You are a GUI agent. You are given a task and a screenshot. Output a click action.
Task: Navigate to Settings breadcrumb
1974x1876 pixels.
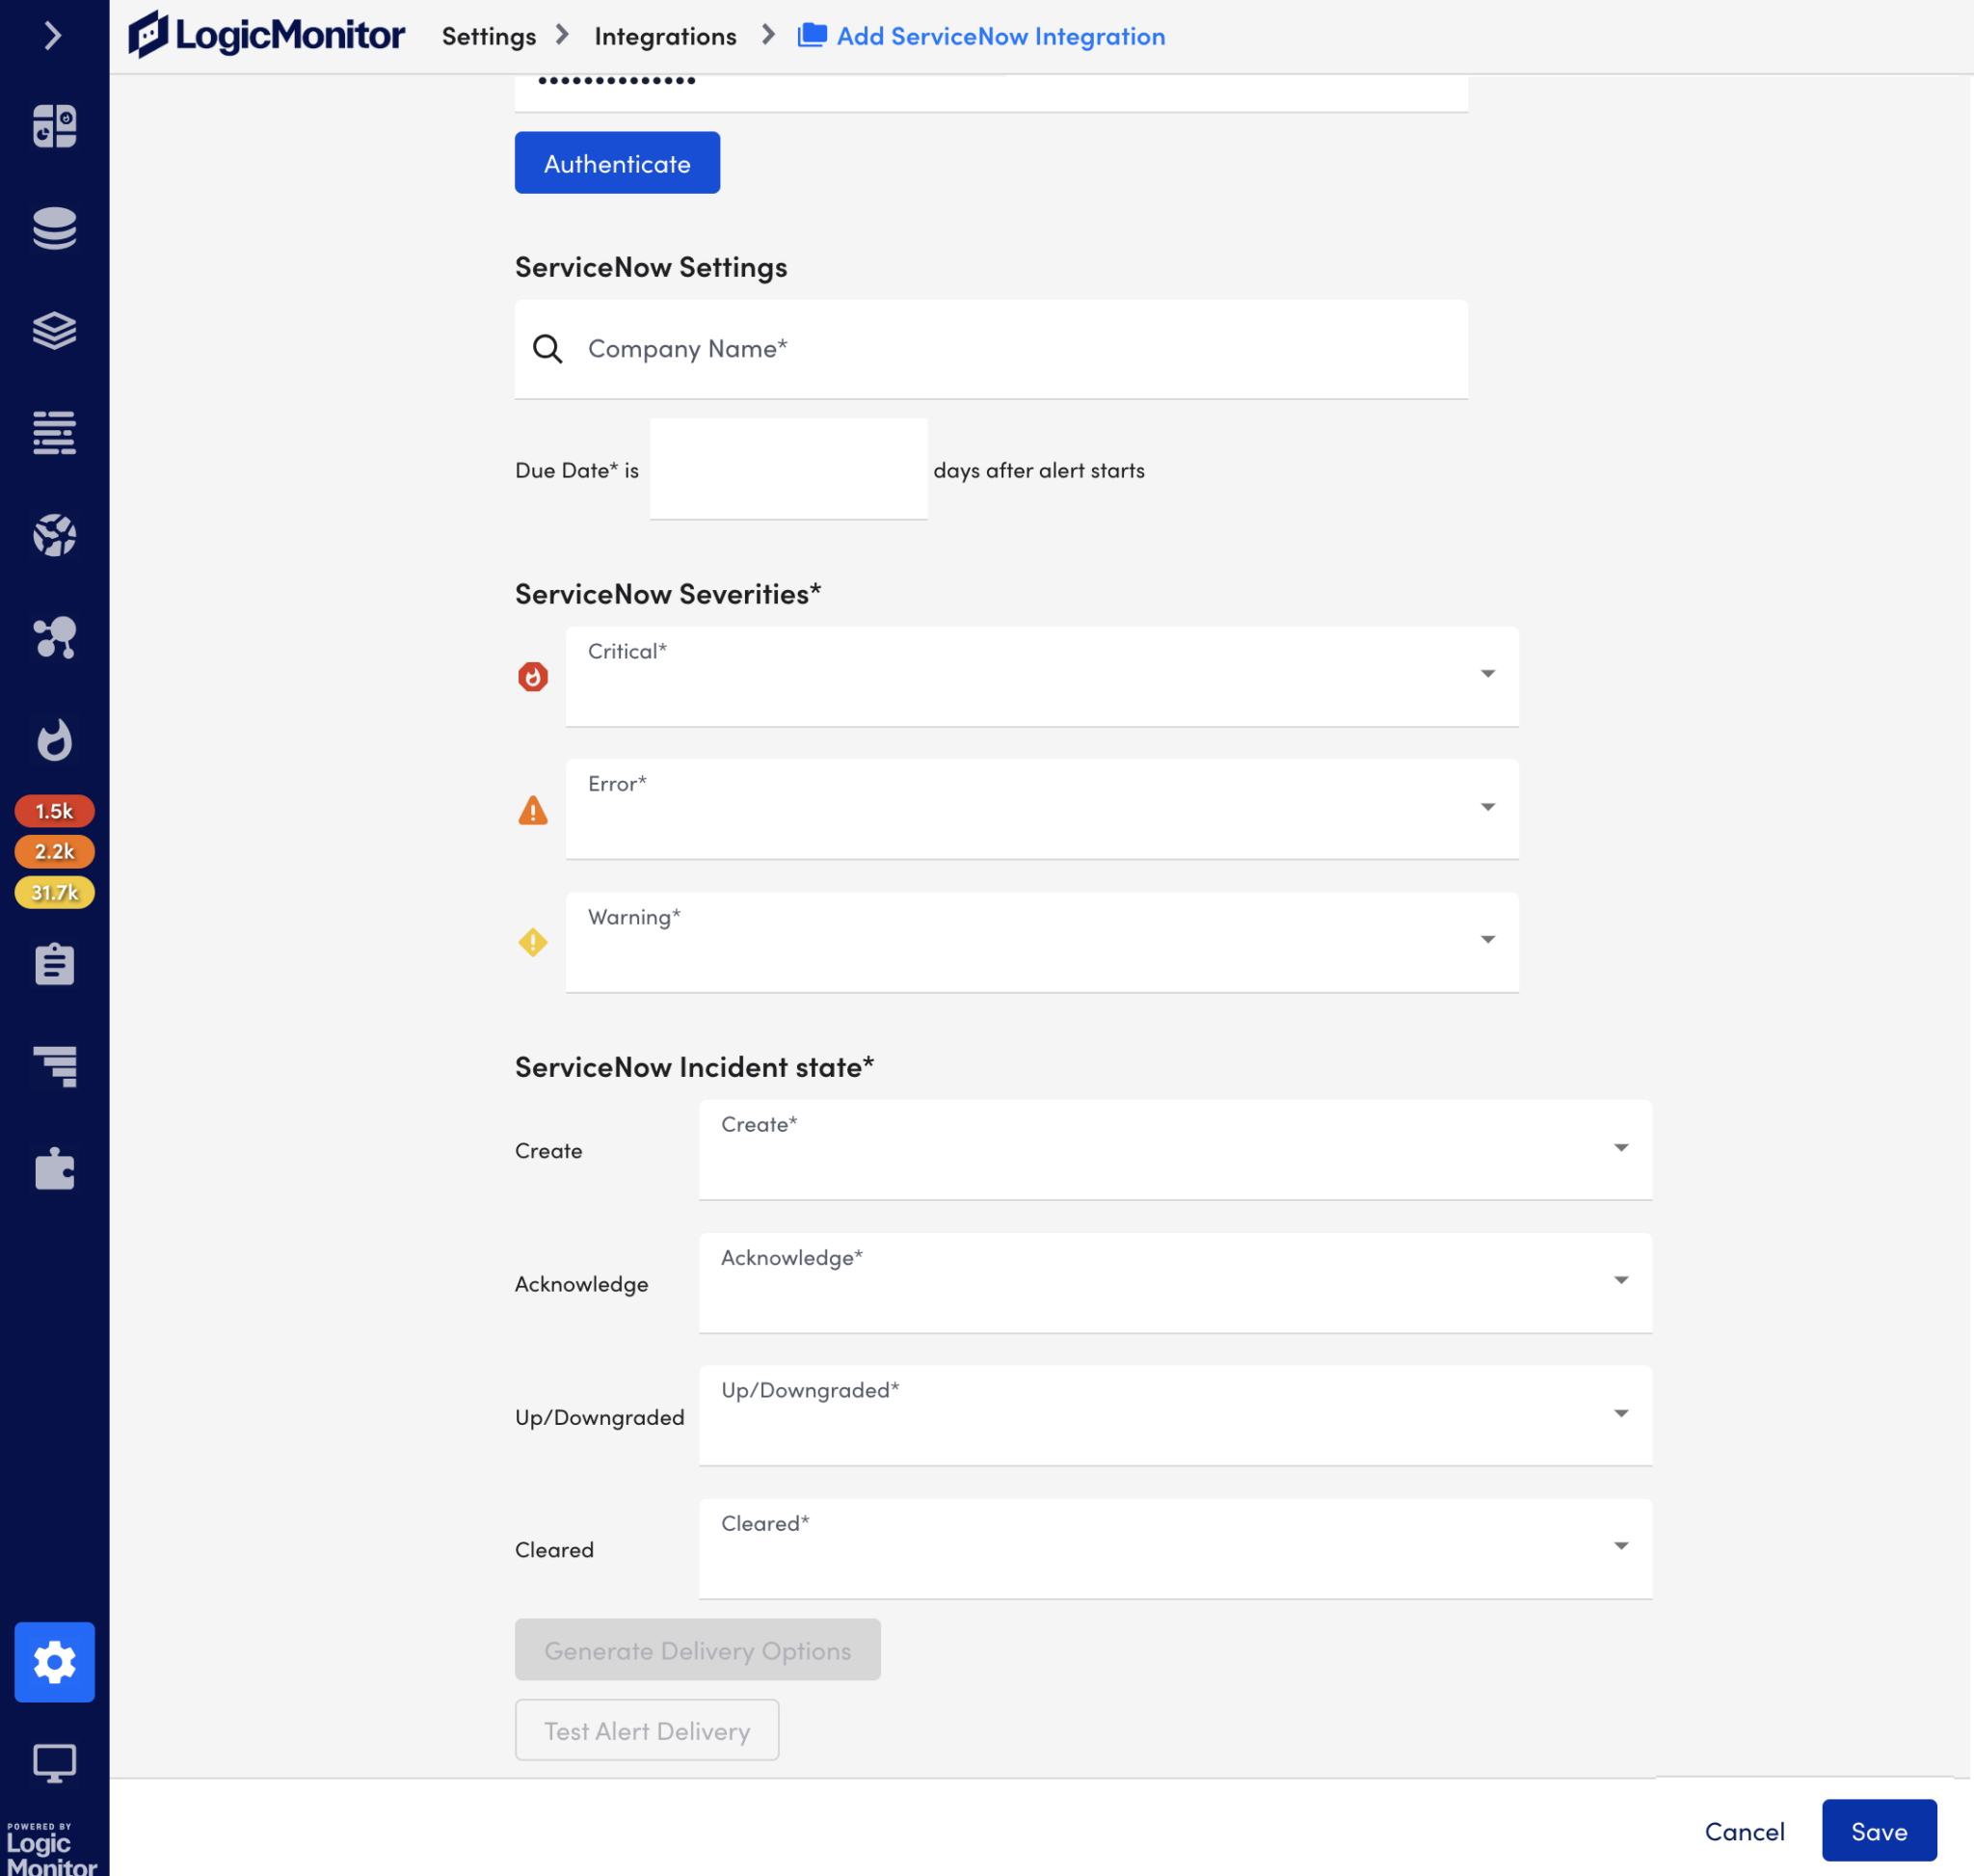tap(488, 36)
